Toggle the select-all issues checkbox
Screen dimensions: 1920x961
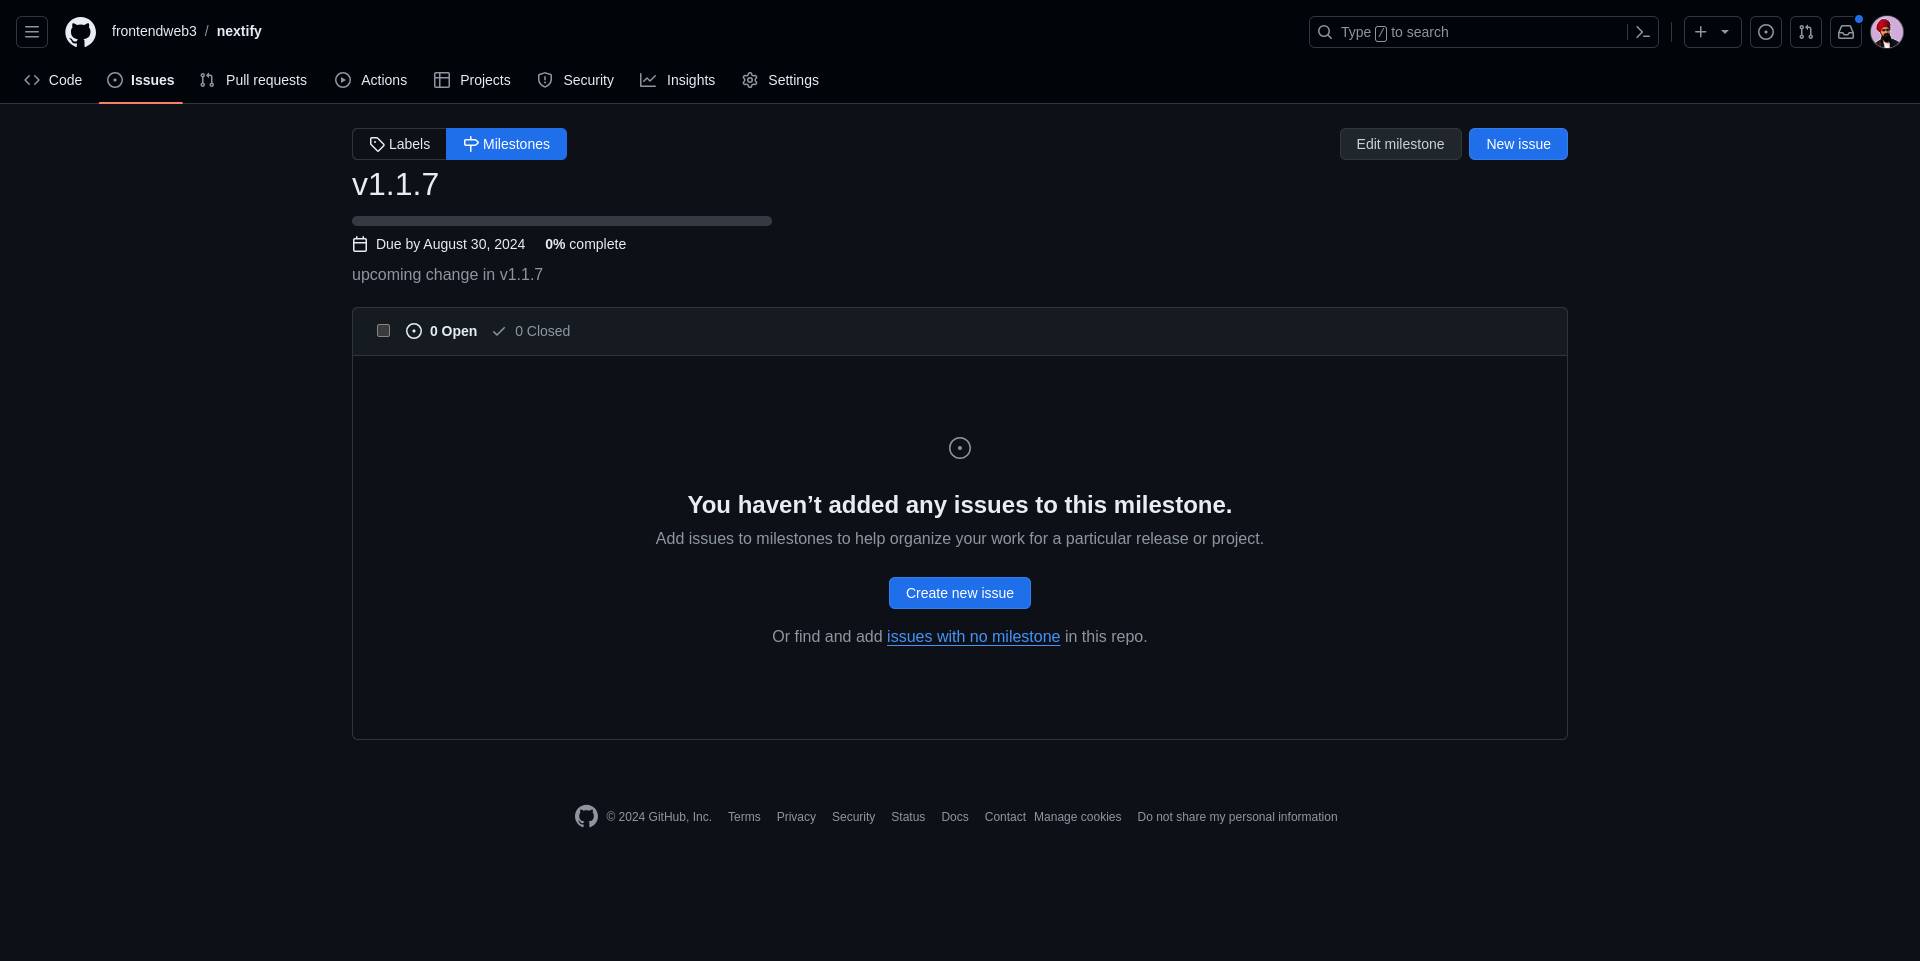pyautogui.click(x=383, y=331)
